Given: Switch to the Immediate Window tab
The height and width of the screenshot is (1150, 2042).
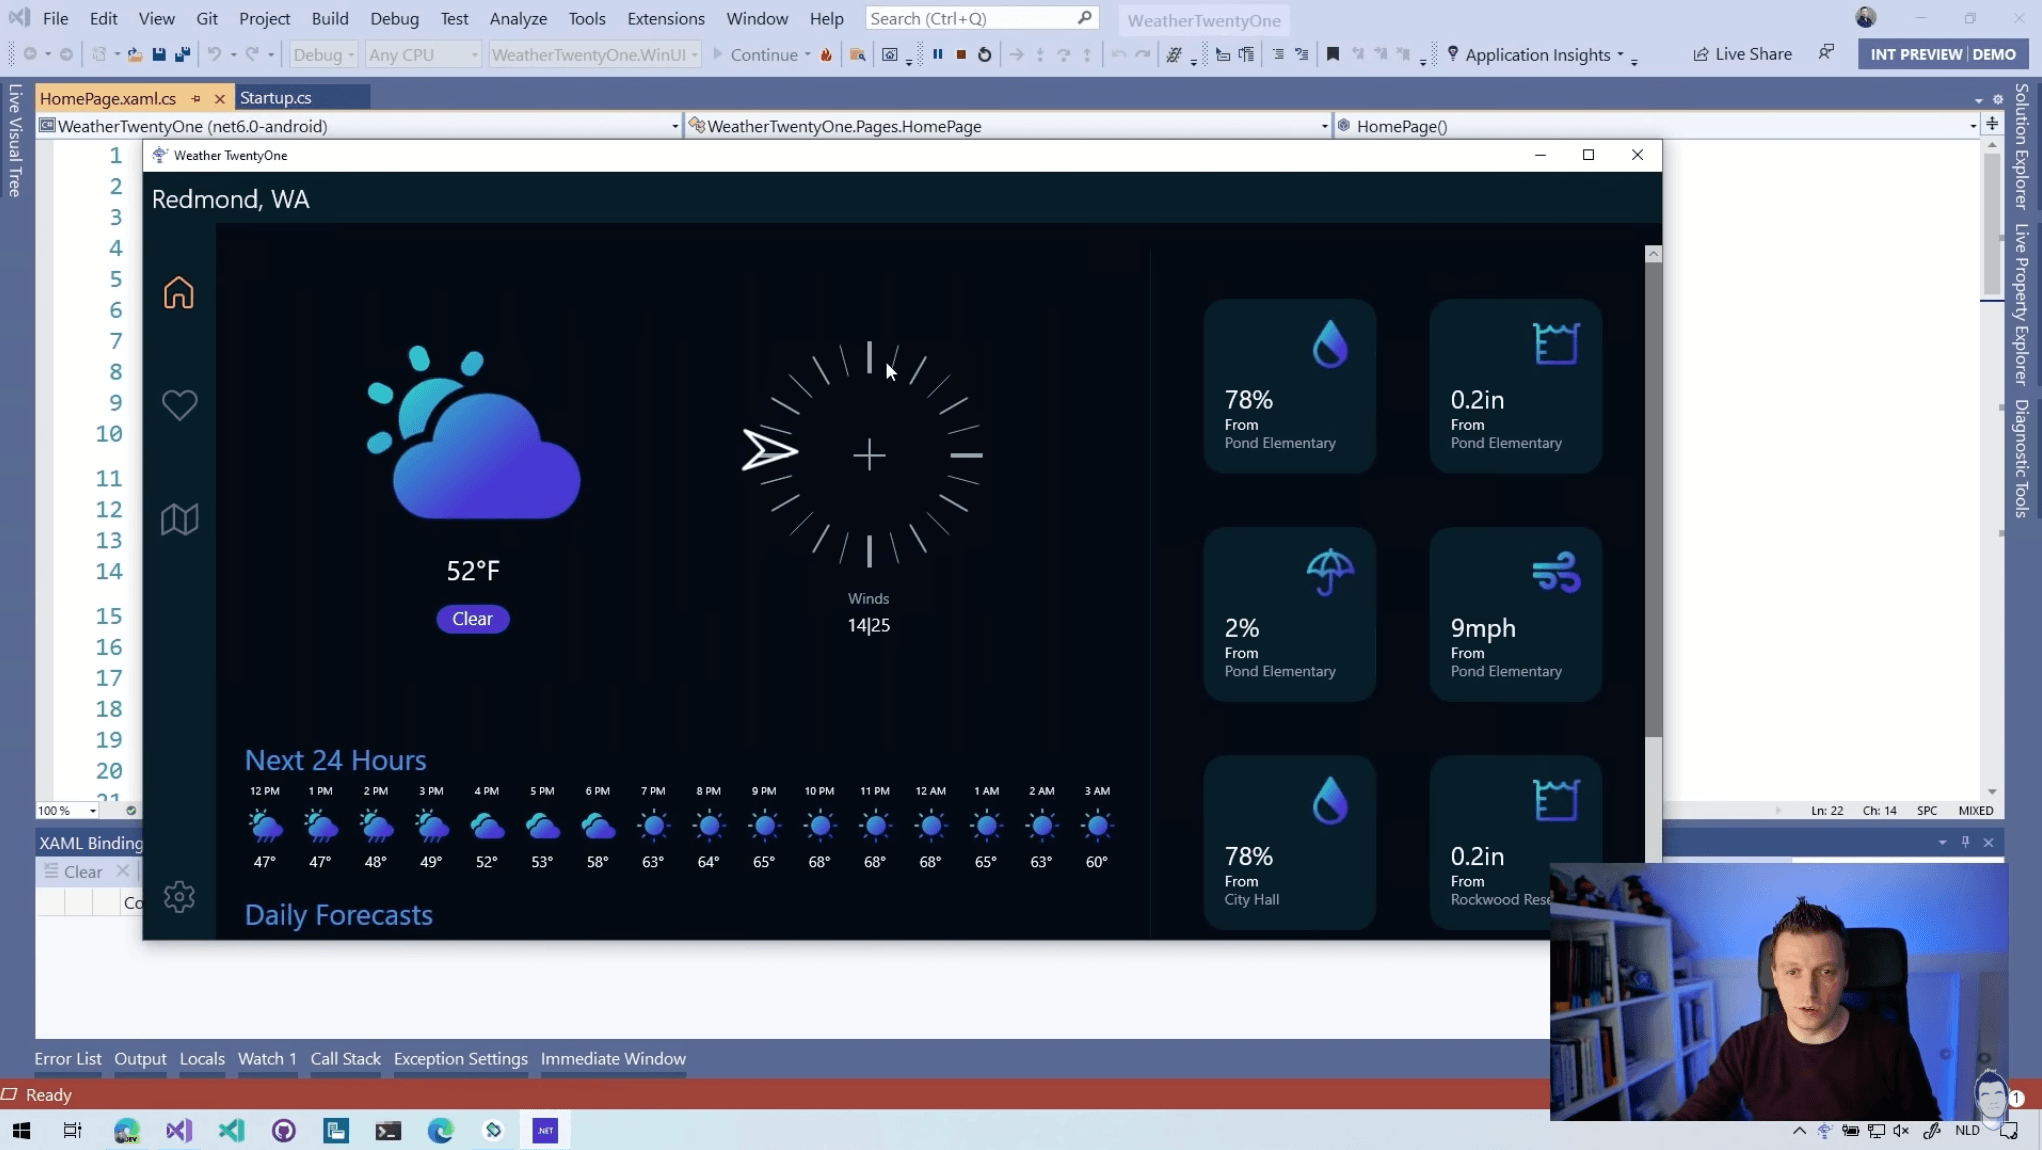Looking at the screenshot, I should pos(613,1058).
